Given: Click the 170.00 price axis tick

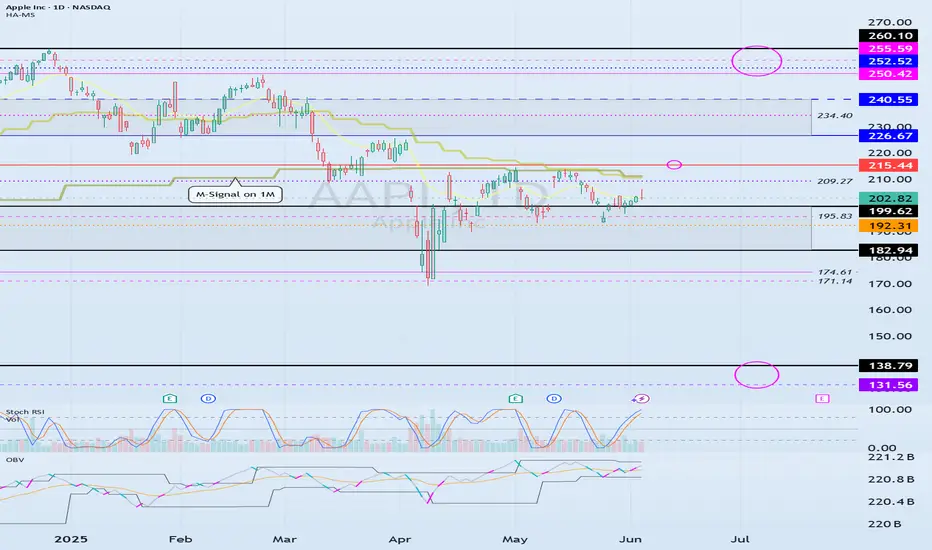Looking at the screenshot, I should click(x=890, y=284).
